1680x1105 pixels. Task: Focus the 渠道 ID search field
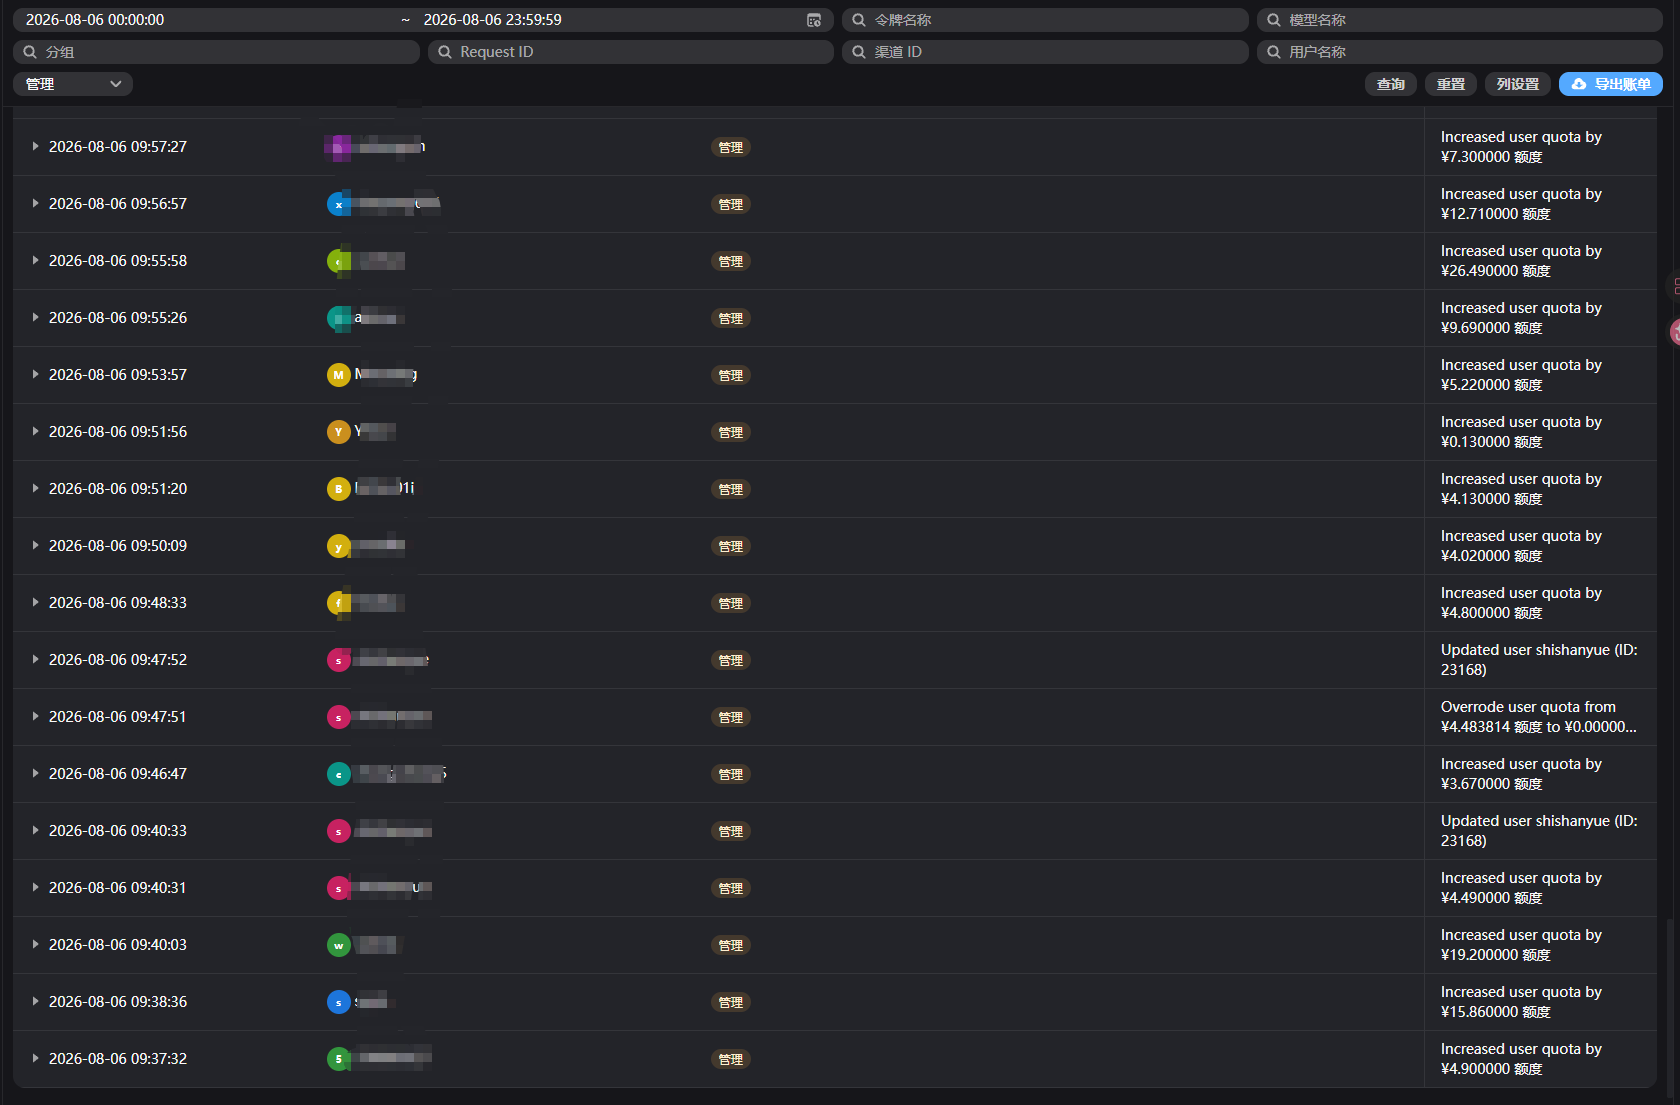[x=1045, y=52]
